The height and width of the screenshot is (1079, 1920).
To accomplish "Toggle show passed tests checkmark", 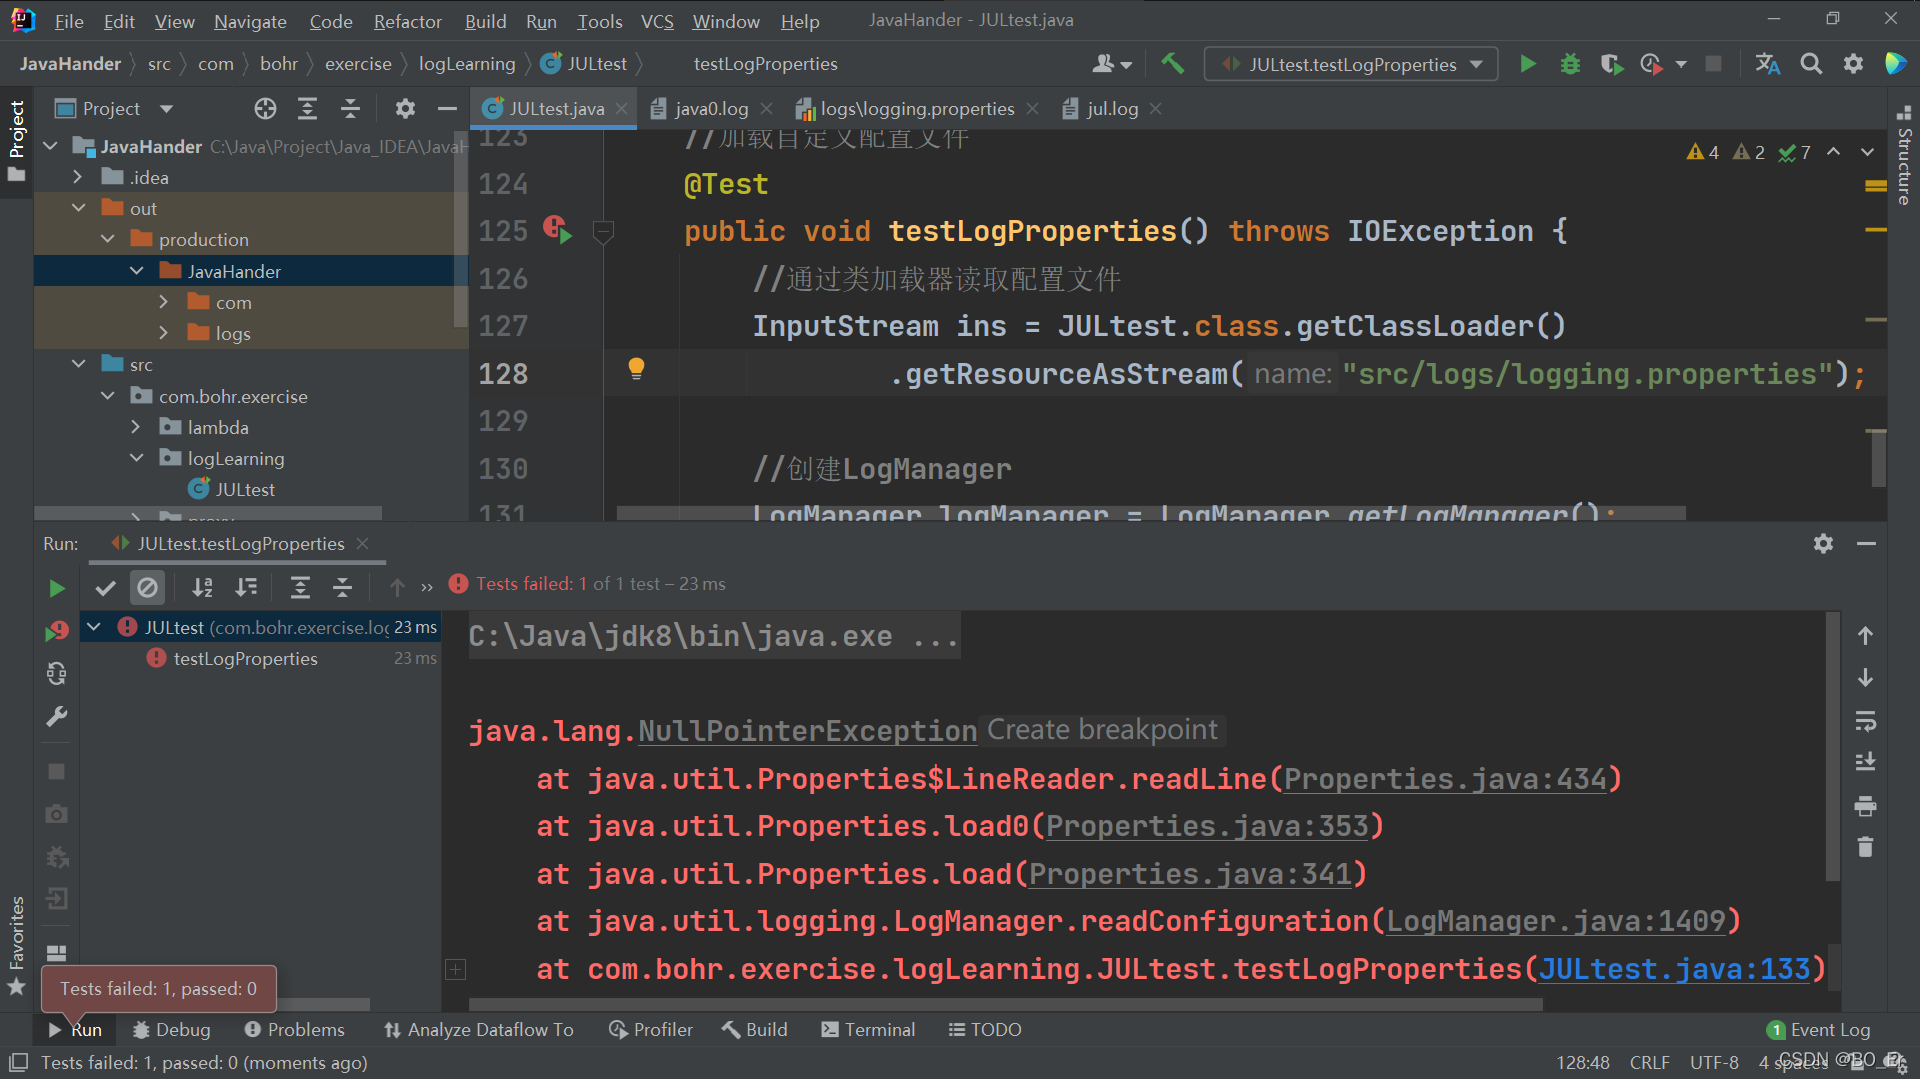I will click(105, 587).
